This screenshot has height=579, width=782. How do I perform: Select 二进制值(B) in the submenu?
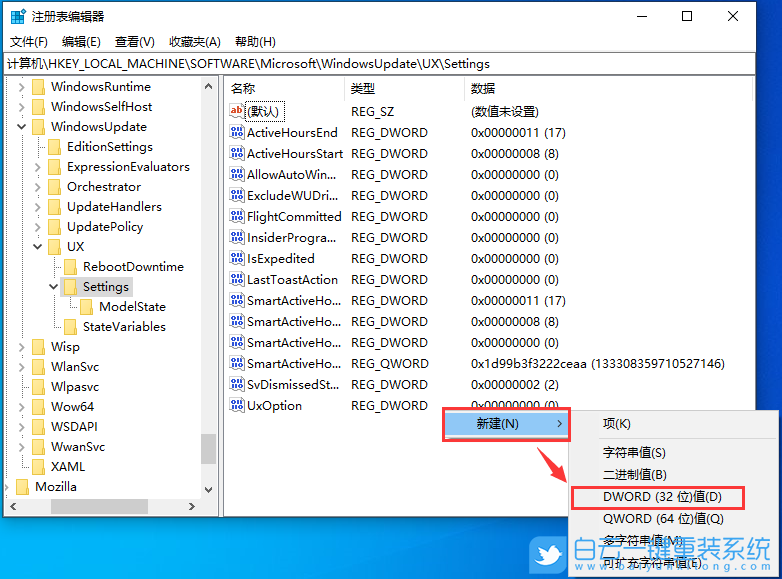[x=634, y=474]
